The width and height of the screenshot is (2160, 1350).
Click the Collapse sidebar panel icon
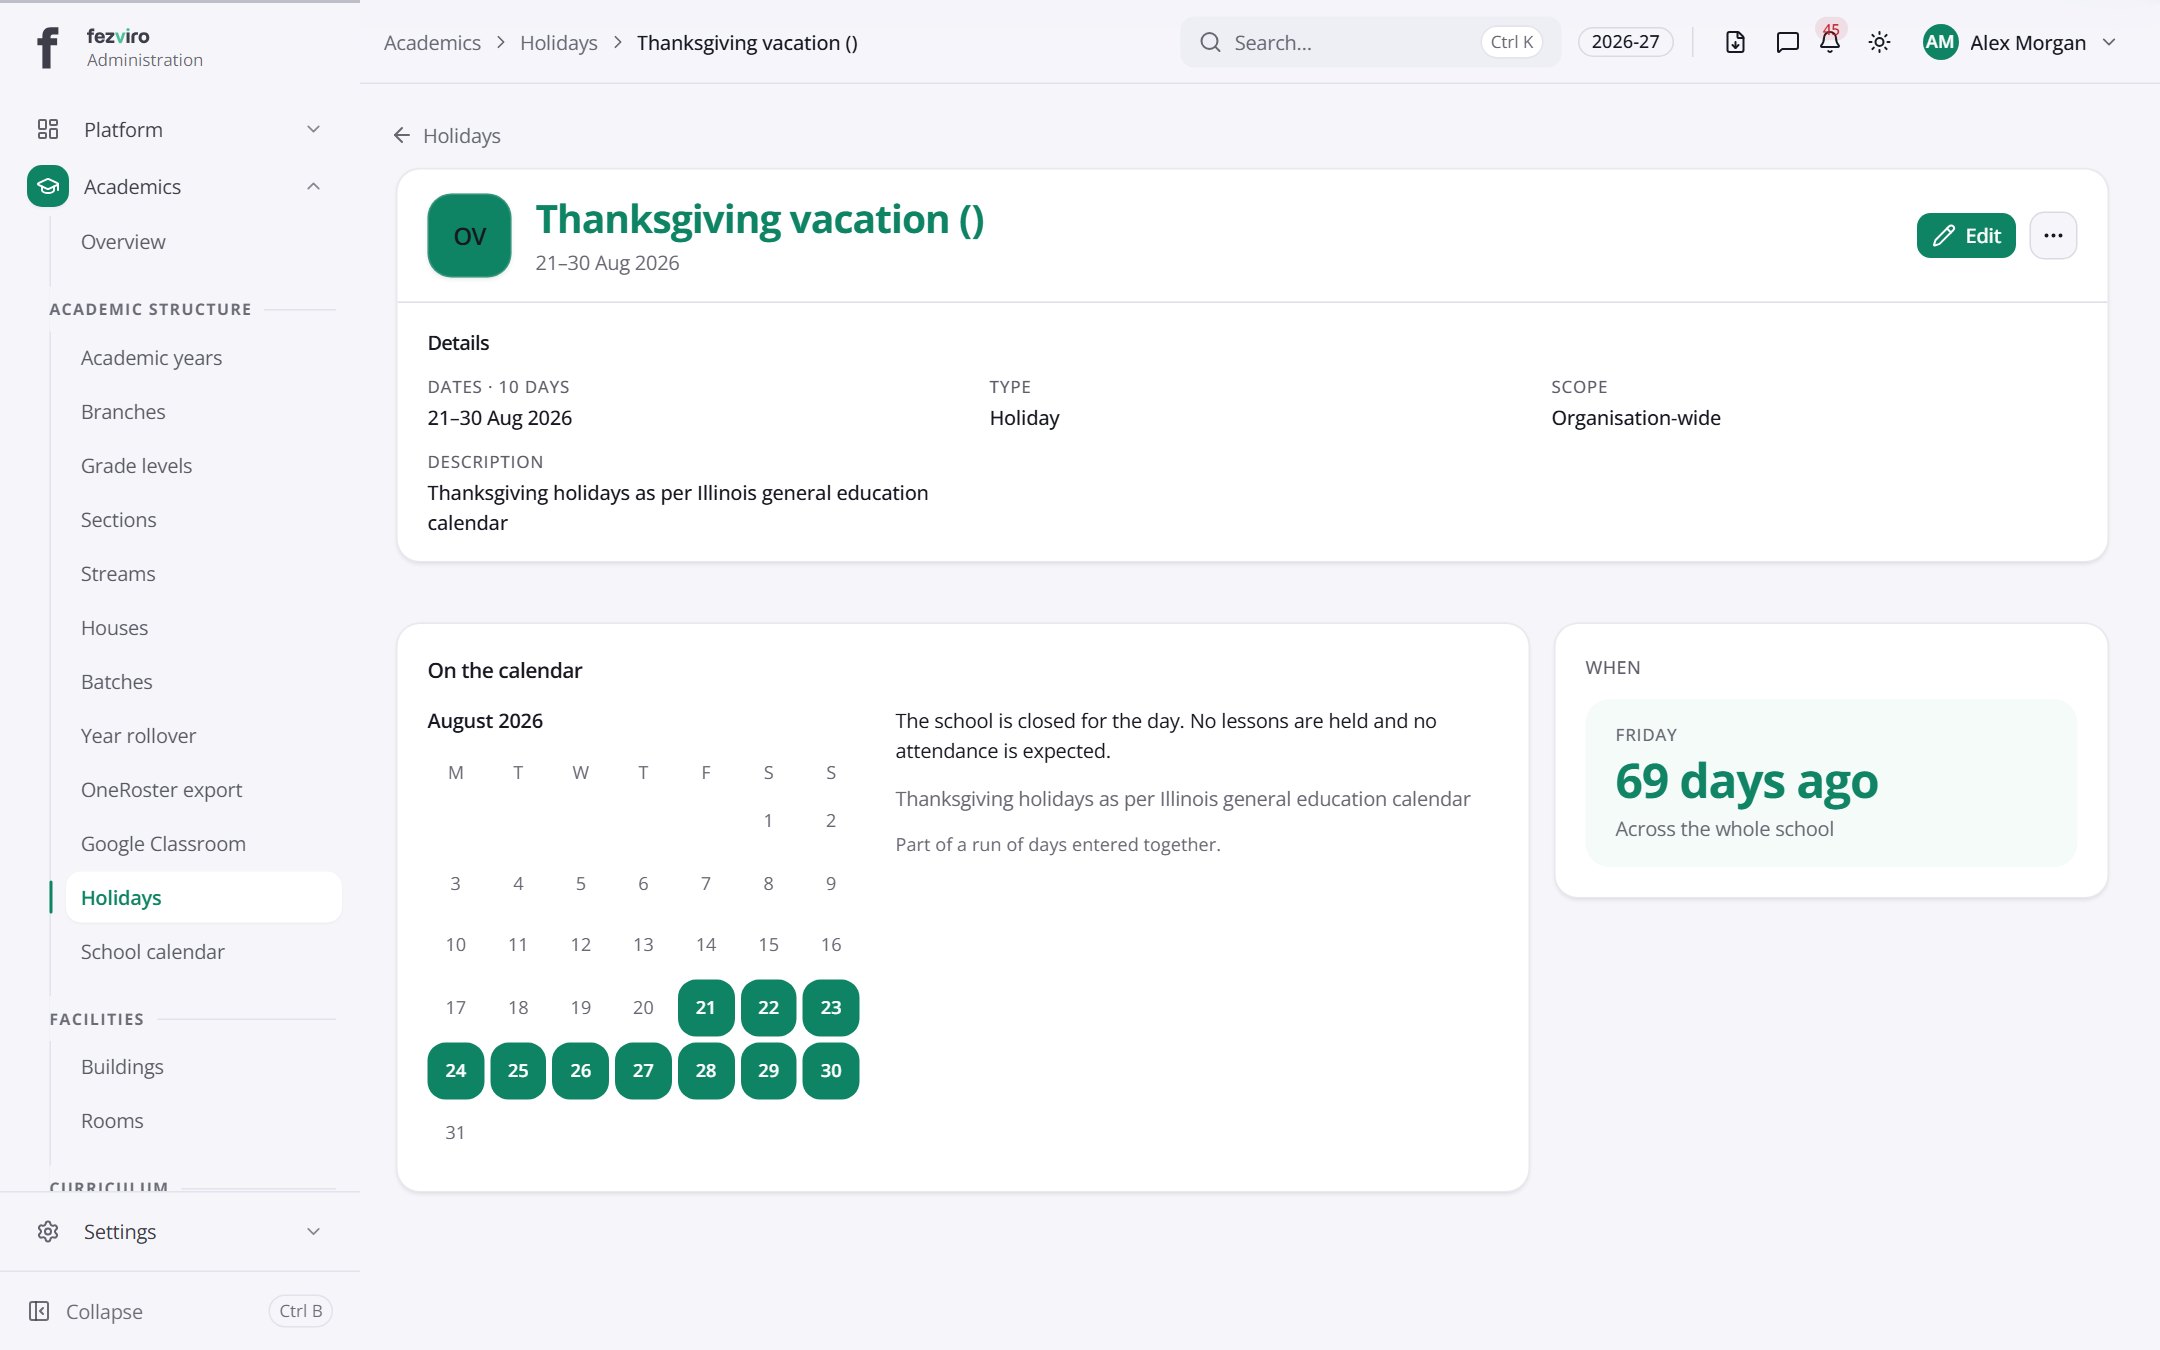(39, 1311)
